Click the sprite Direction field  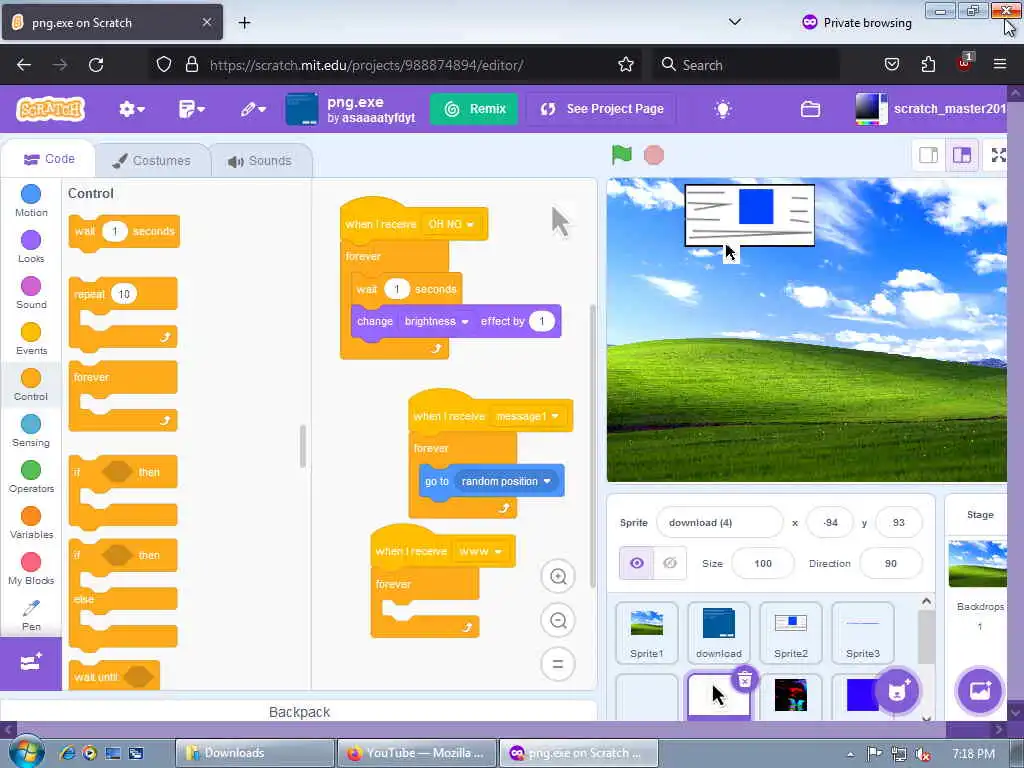[891, 563]
